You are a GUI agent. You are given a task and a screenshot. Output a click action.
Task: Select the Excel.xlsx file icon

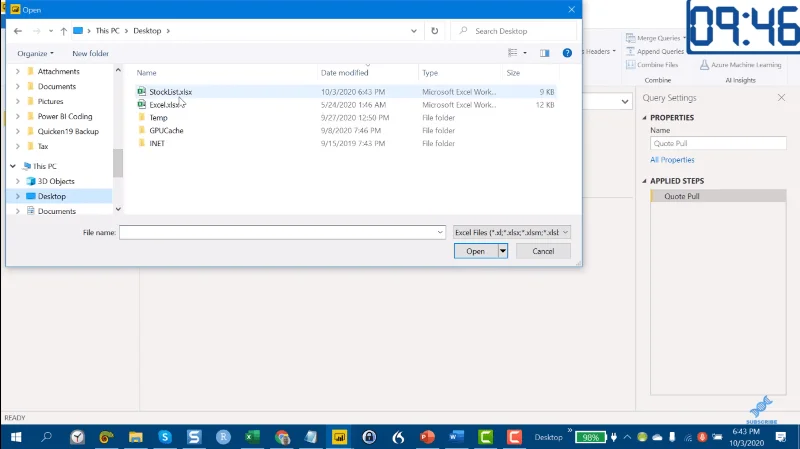tap(141, 105)
